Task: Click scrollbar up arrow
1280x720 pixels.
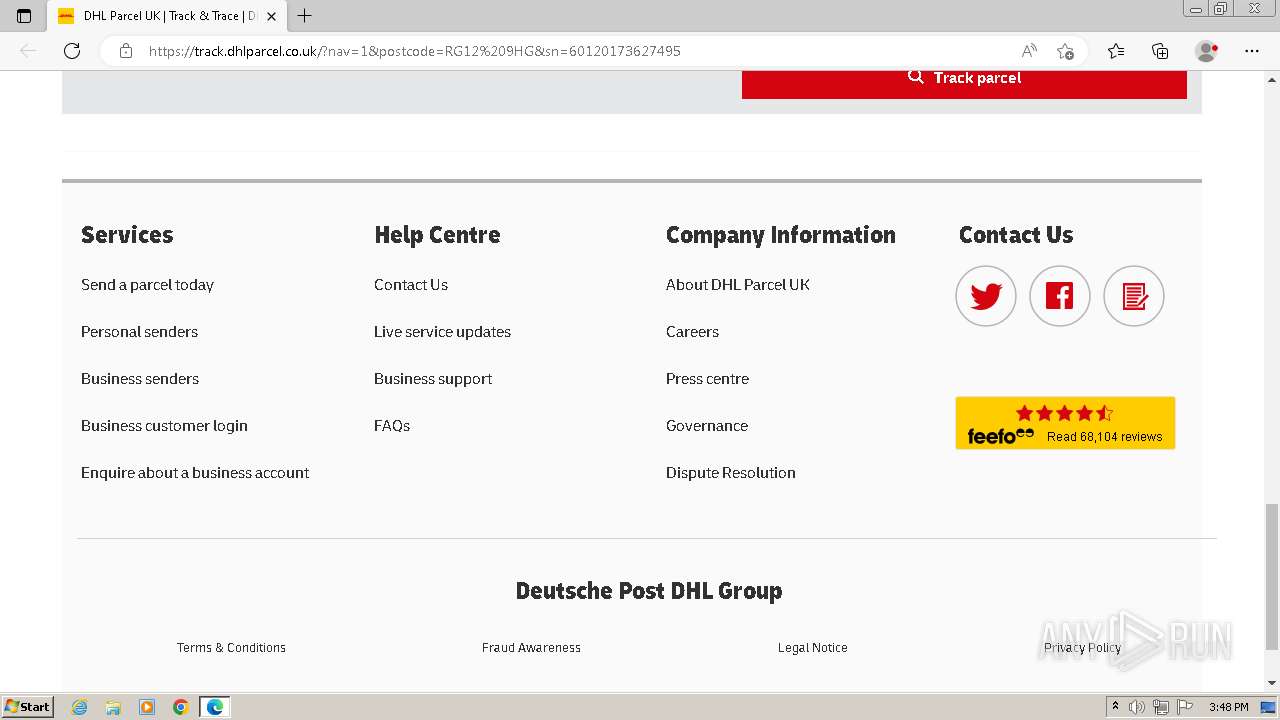Action: click(x=1272, y=79)
